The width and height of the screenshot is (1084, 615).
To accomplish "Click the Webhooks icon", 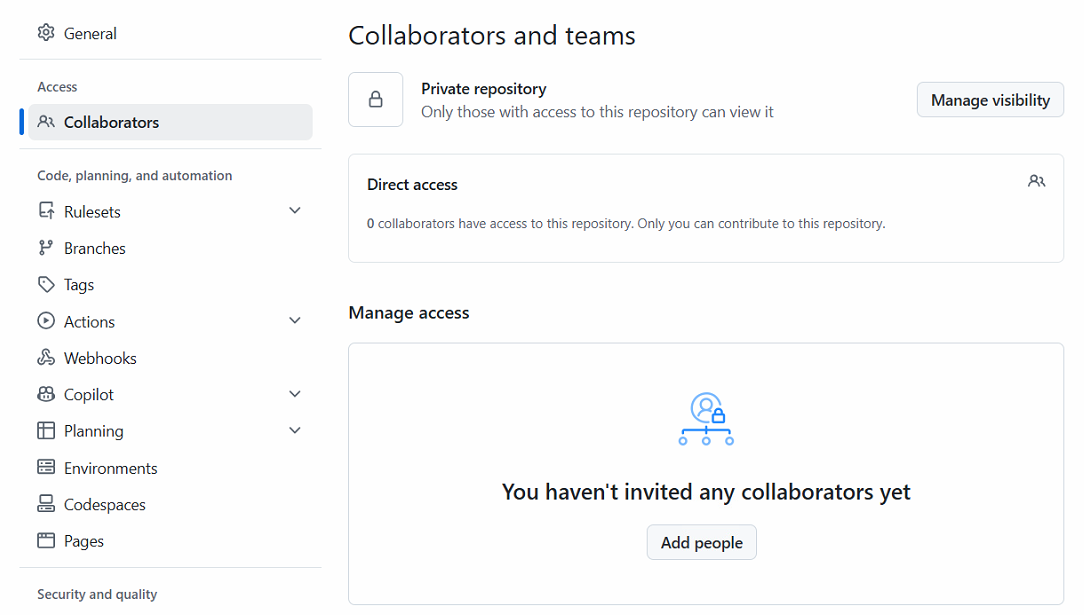I will pyautogui.click(x=46, y=357).
